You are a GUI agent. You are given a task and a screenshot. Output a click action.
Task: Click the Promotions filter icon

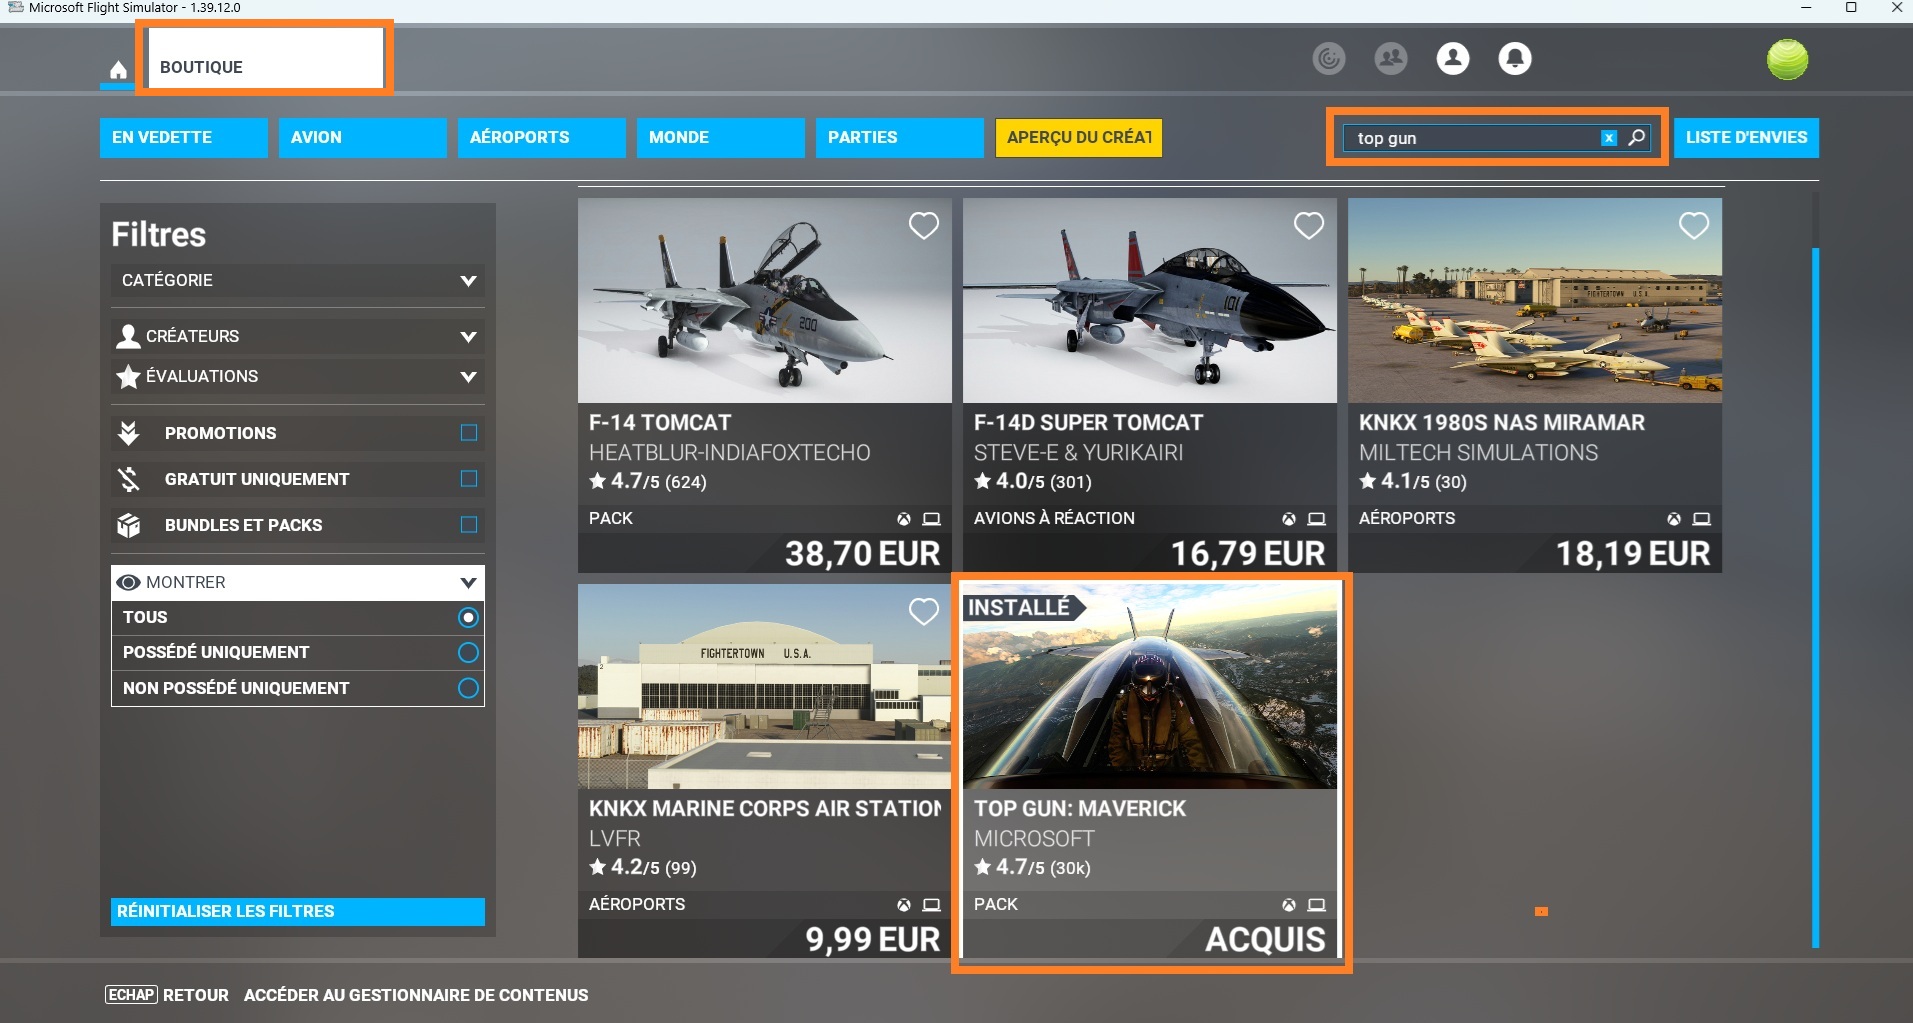pos(128,433)
